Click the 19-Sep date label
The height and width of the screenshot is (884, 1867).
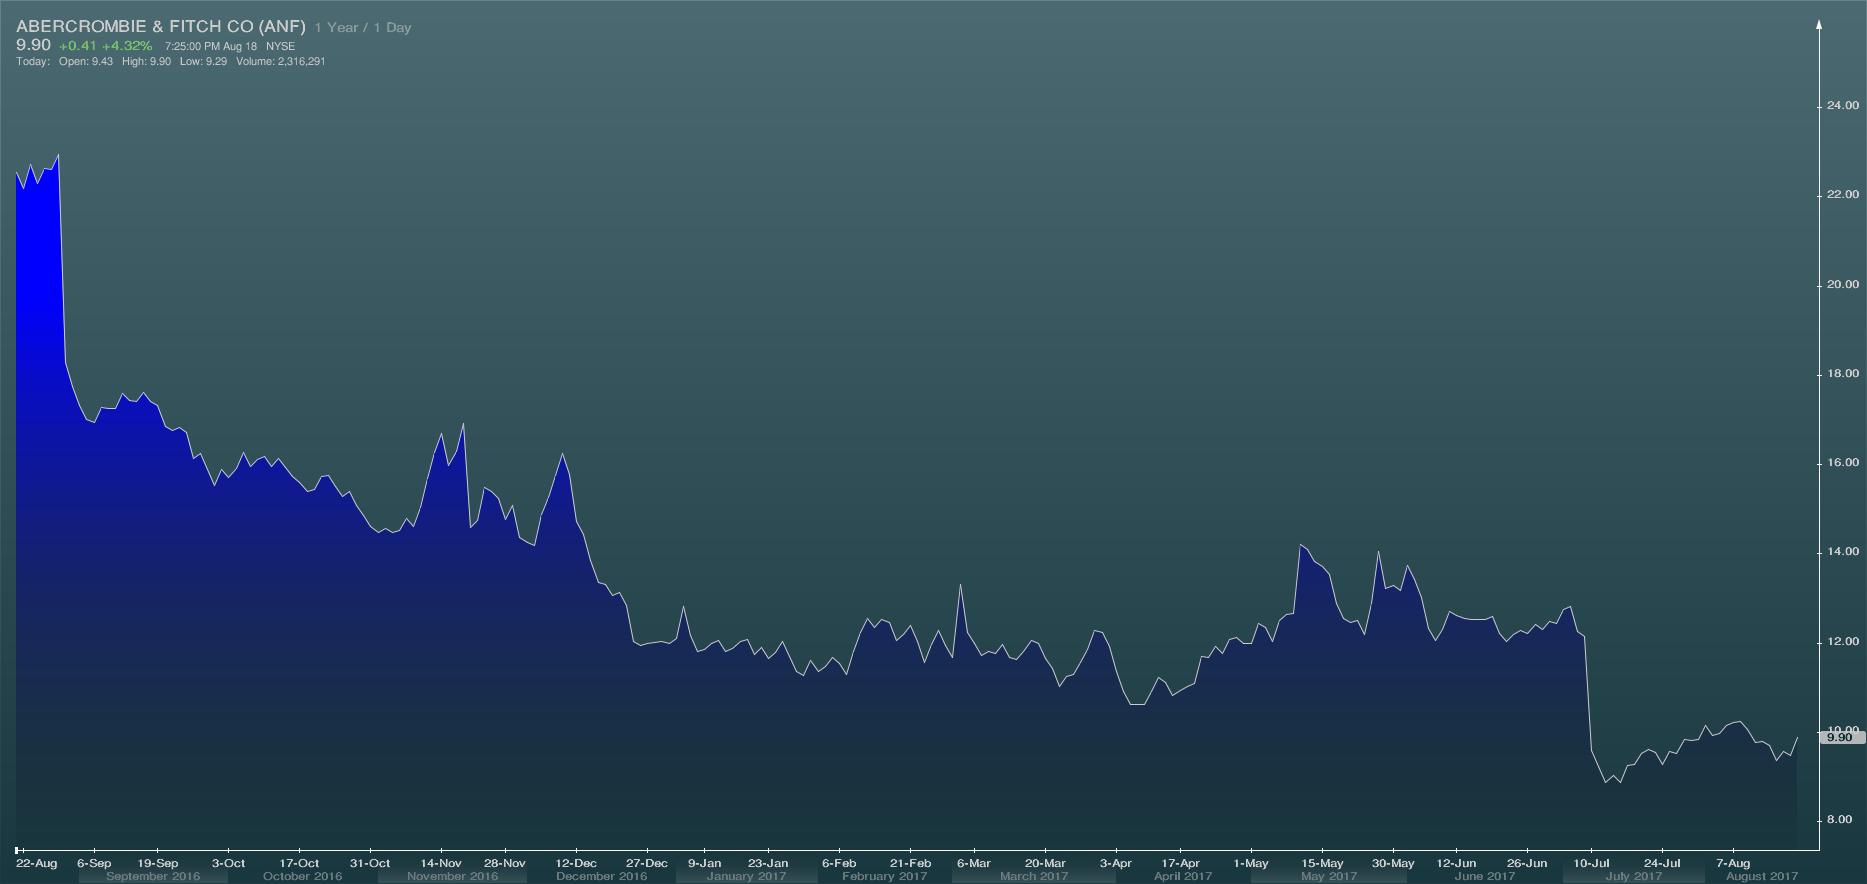(158, 862)
